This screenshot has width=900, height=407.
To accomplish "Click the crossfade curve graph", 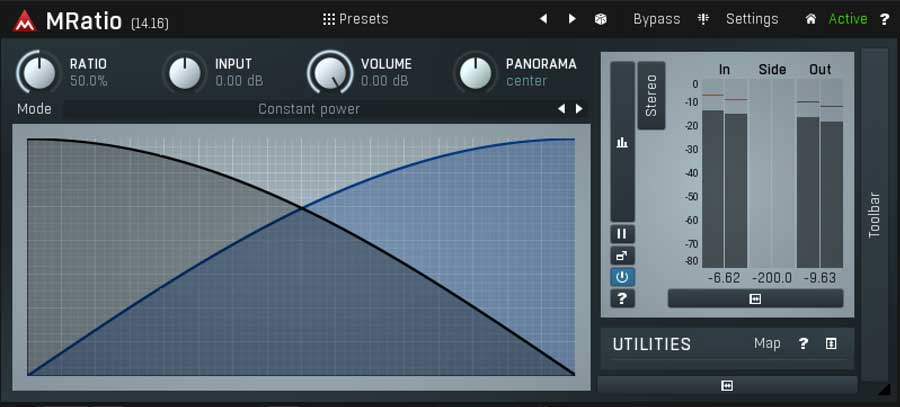I will pos(301,257).
